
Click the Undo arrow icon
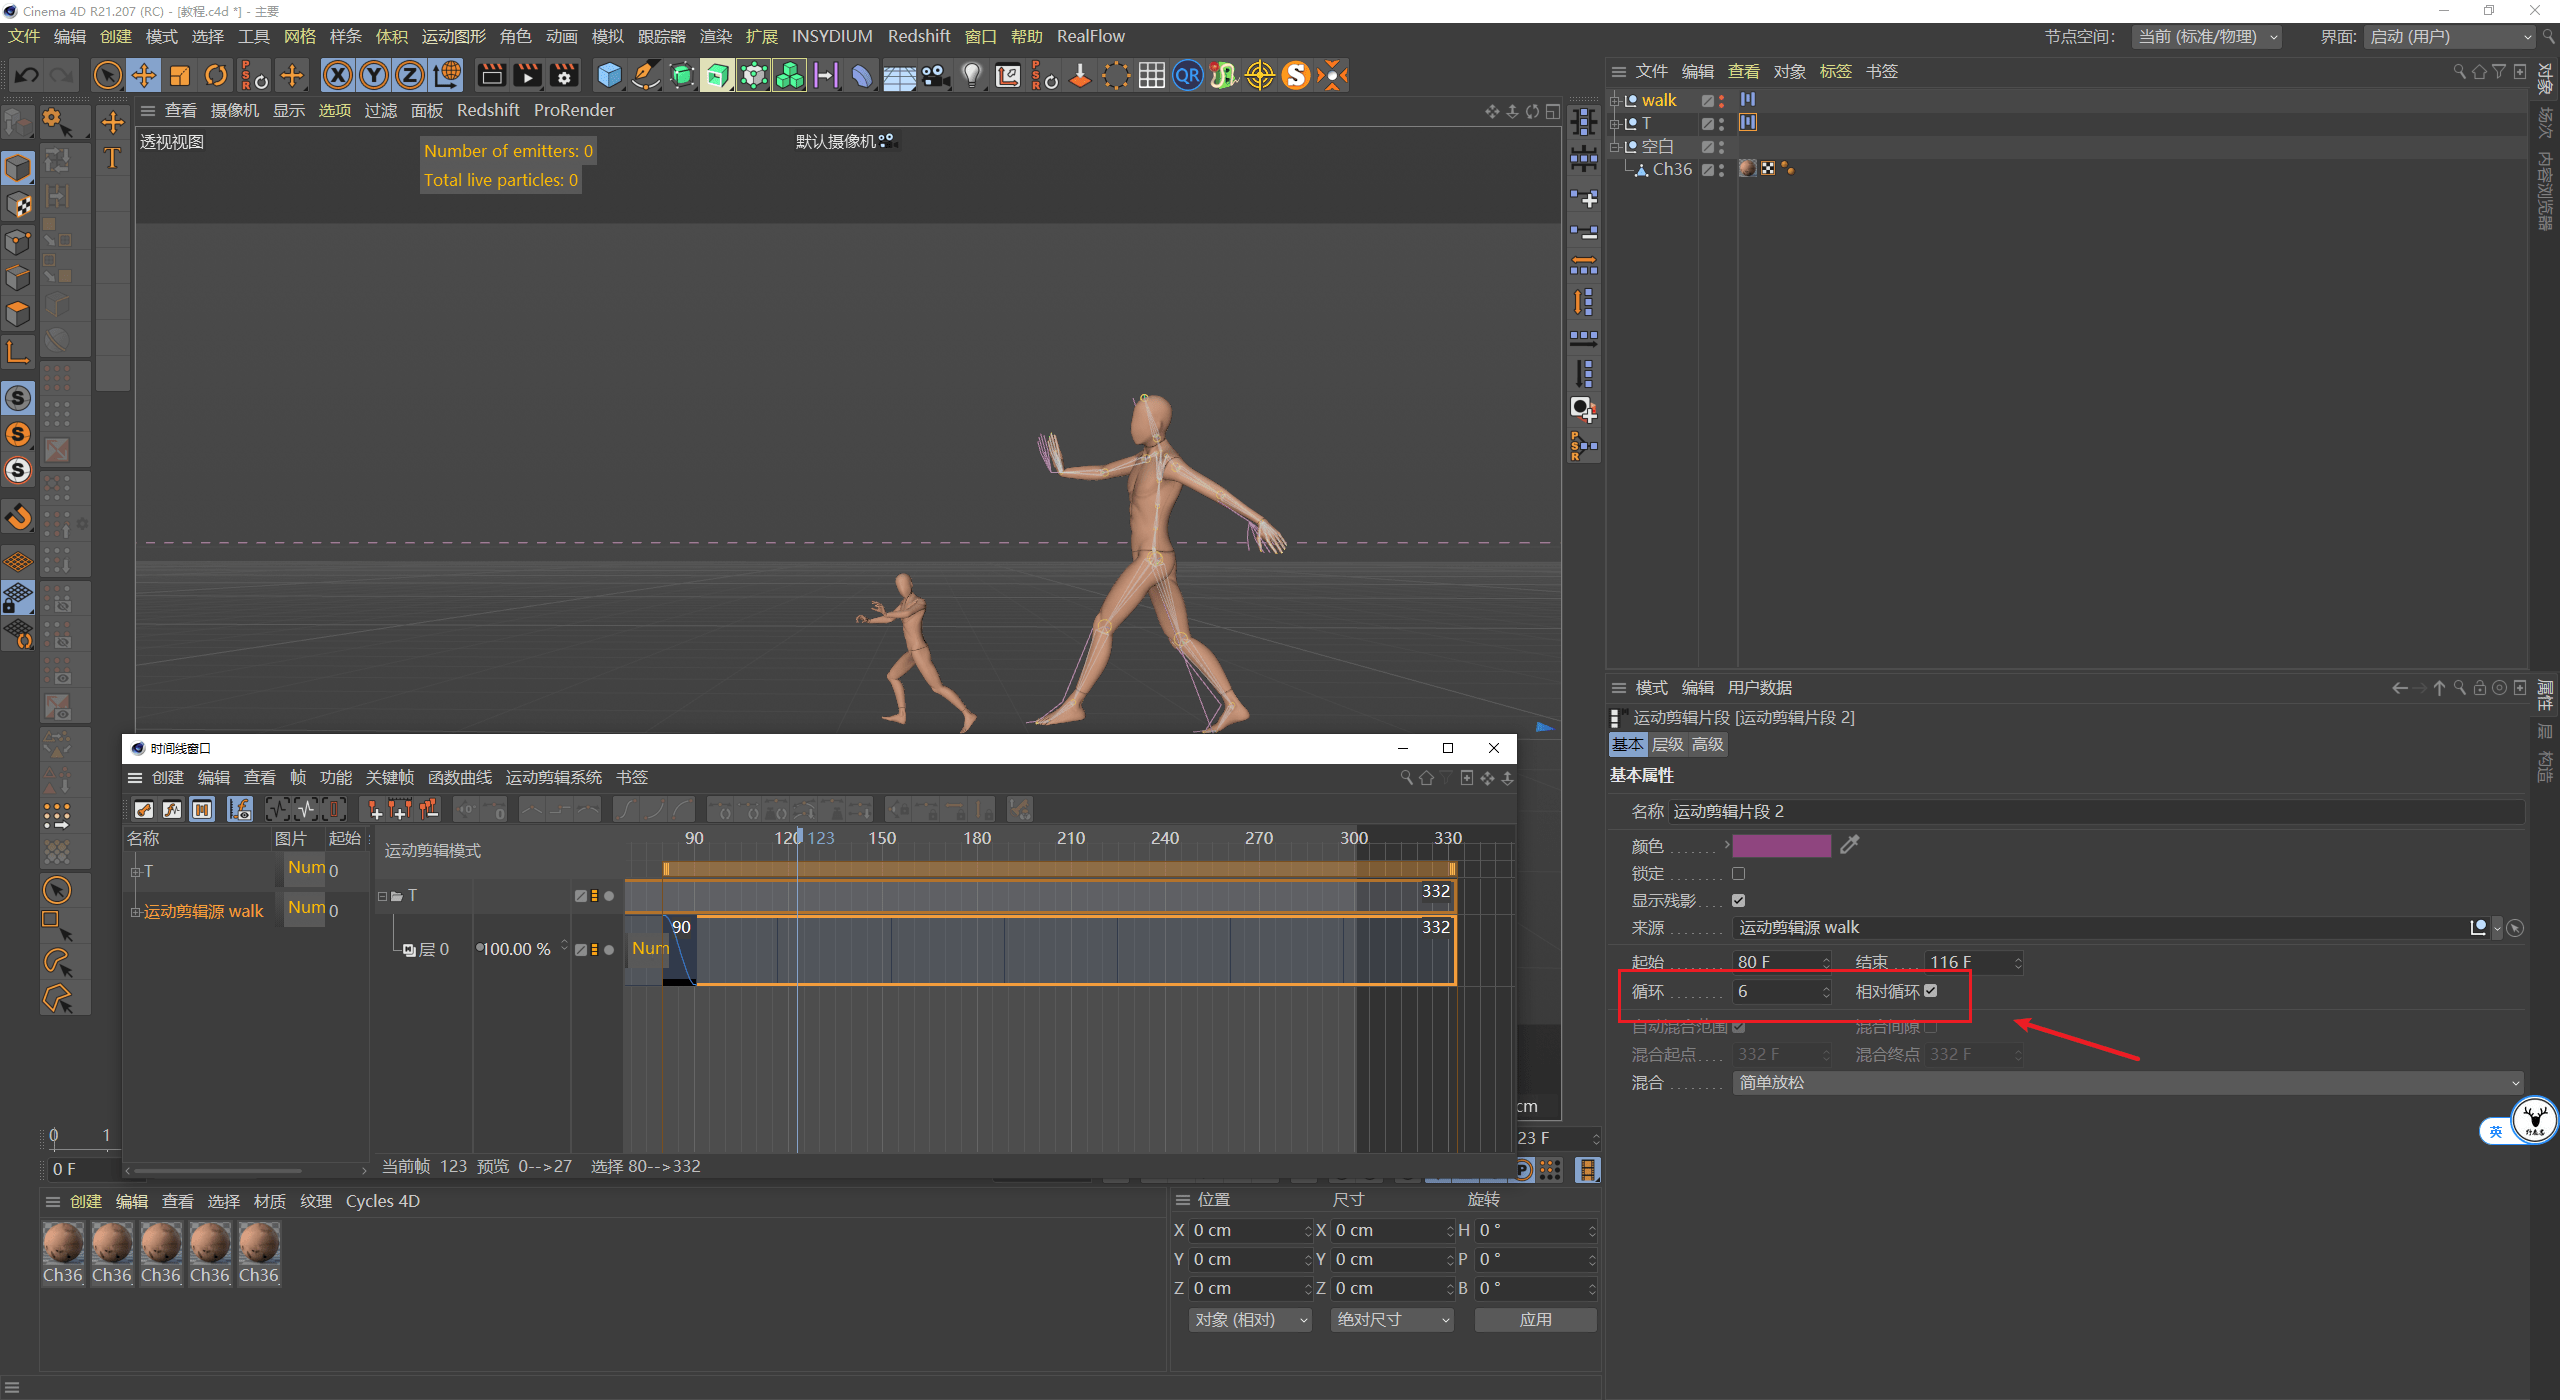[x=27, y=75]
